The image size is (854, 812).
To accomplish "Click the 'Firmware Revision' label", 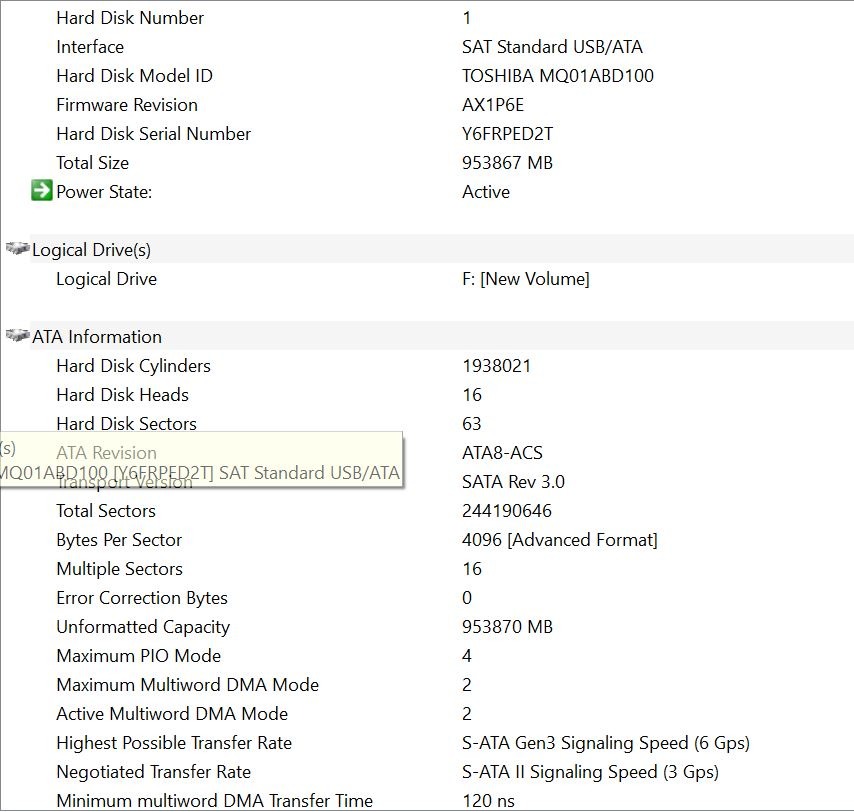I will click(127, 105).
